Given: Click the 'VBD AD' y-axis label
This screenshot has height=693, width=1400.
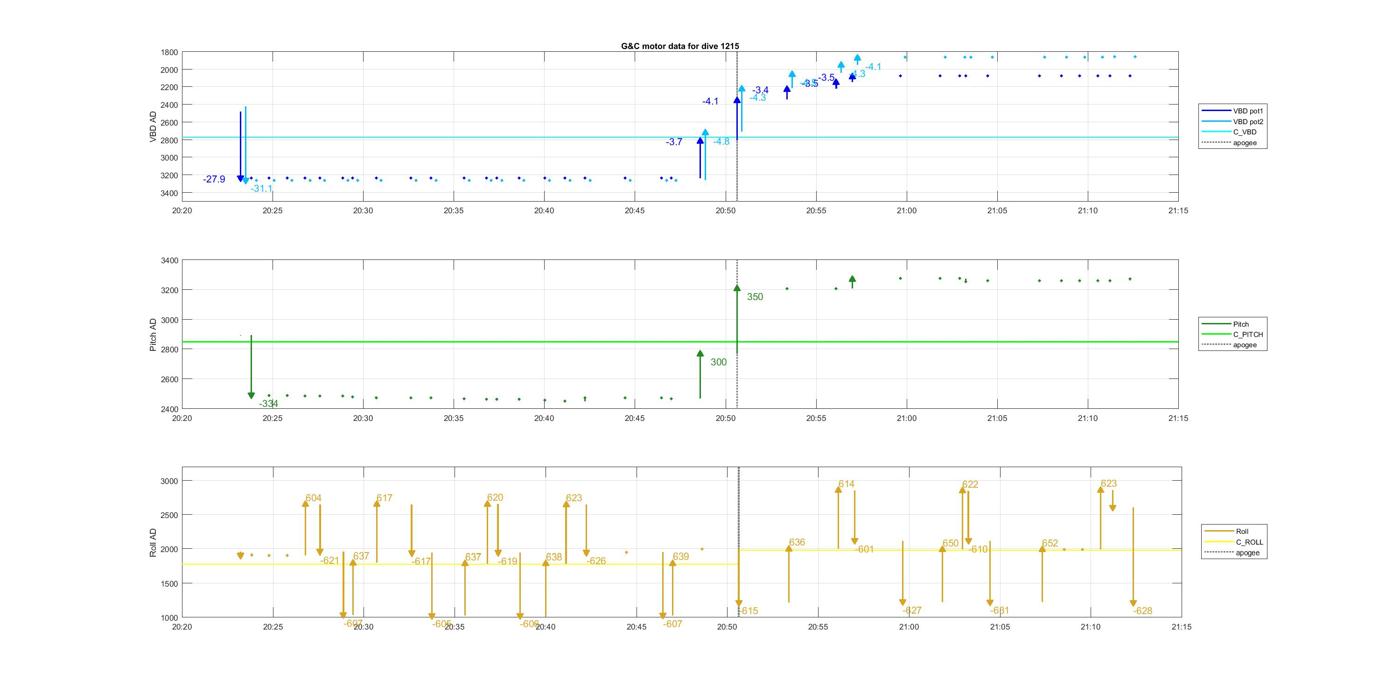Looking at the screenshot, I should (x=153, y=126).
